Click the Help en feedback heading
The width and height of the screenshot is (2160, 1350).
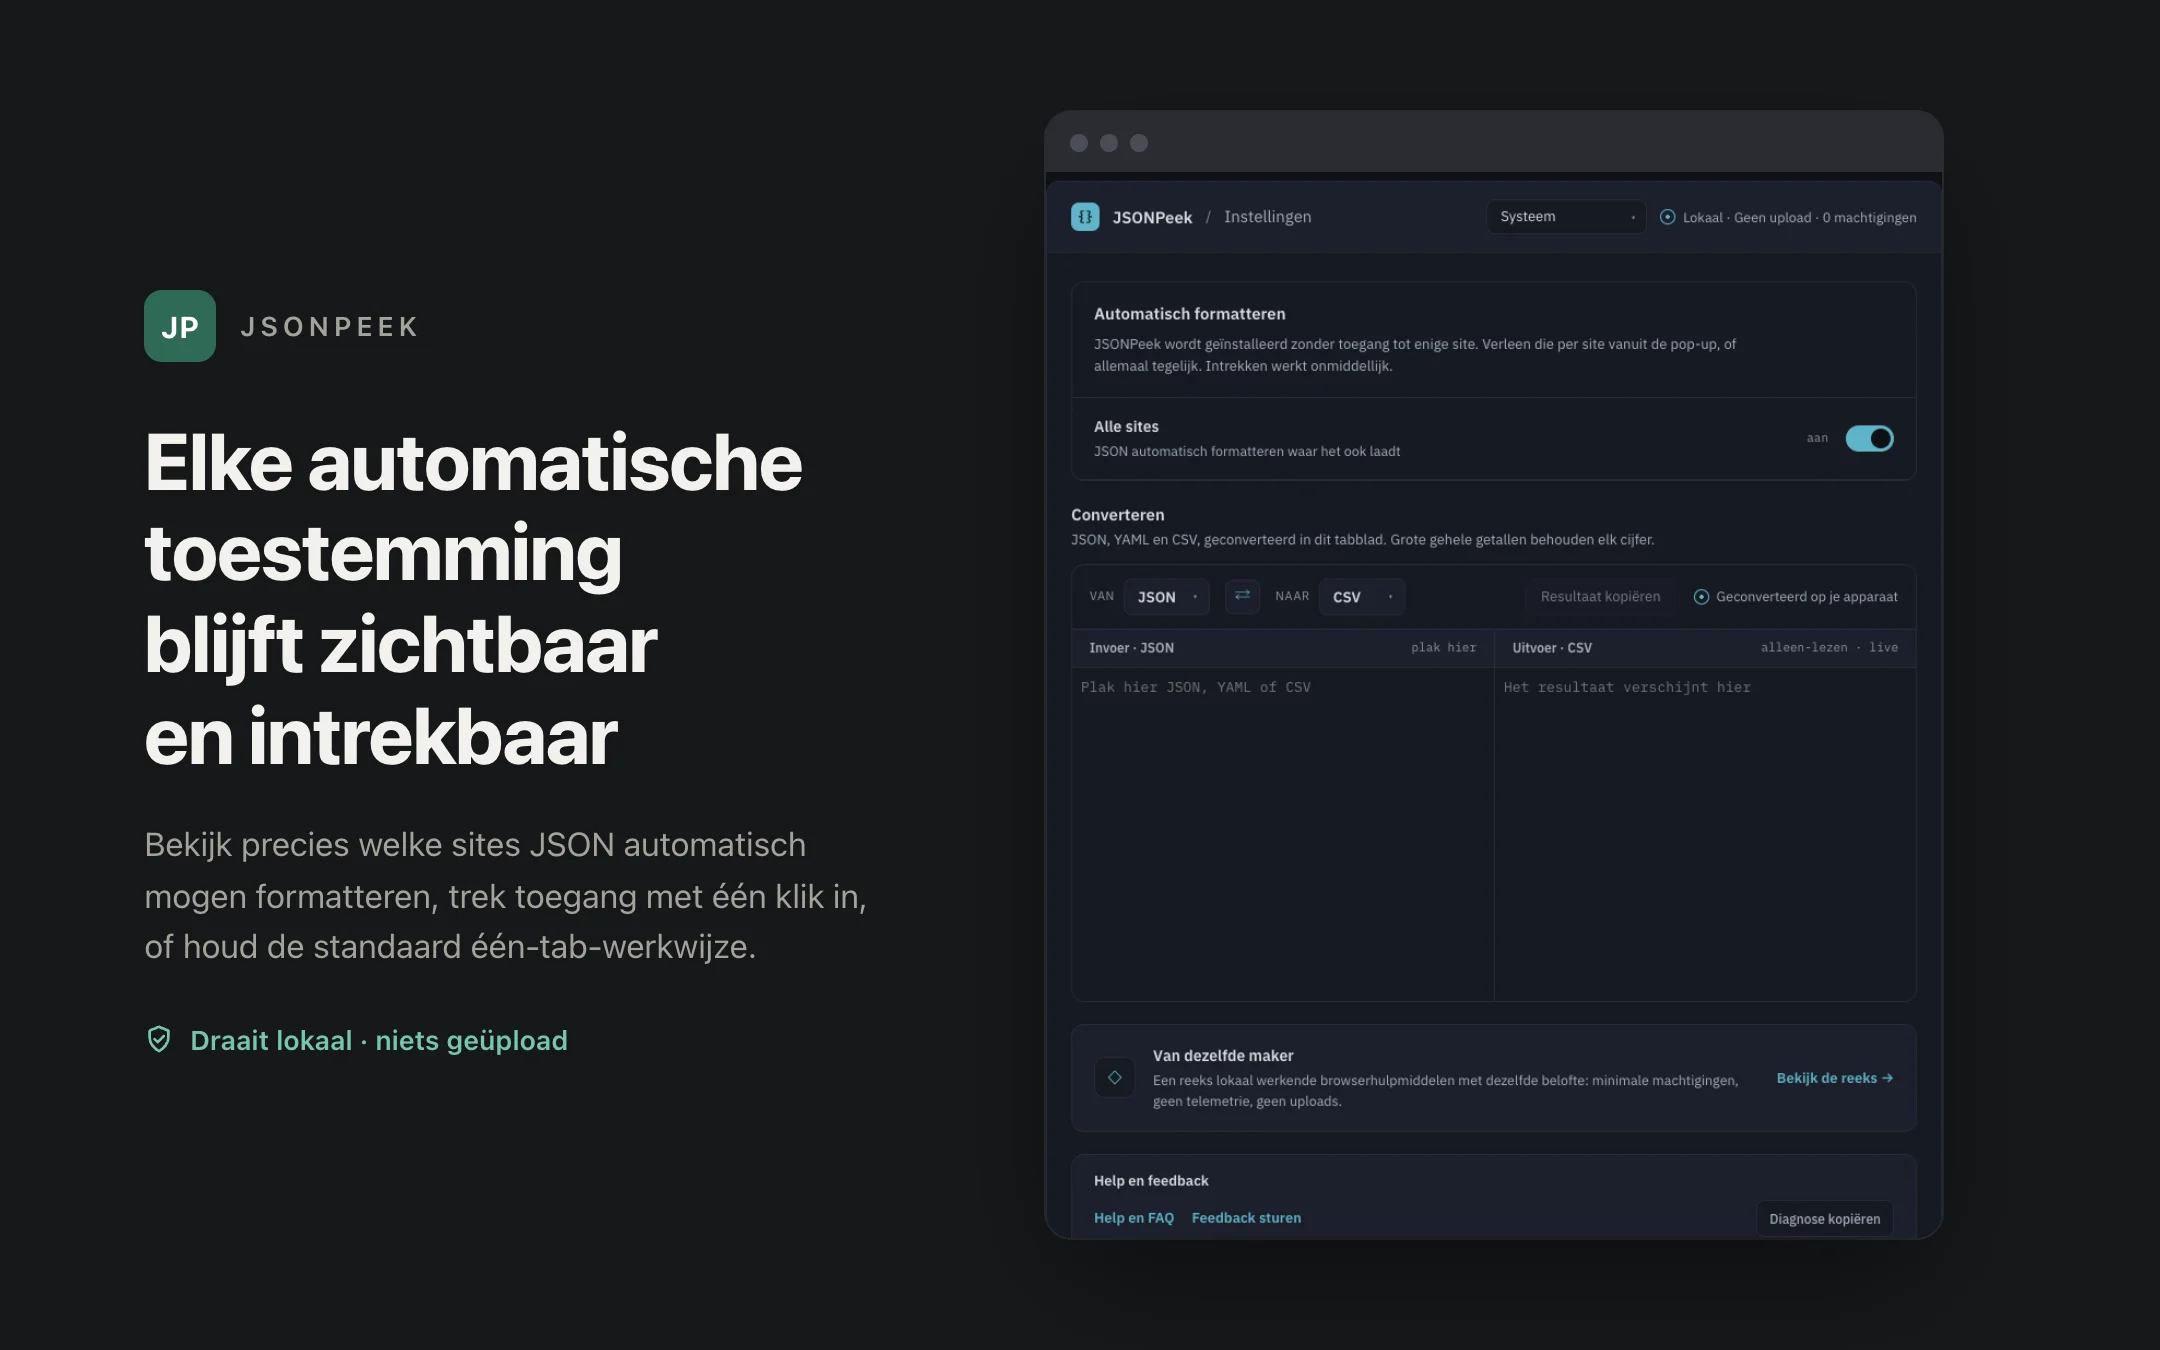[x=1151, y=1181]
